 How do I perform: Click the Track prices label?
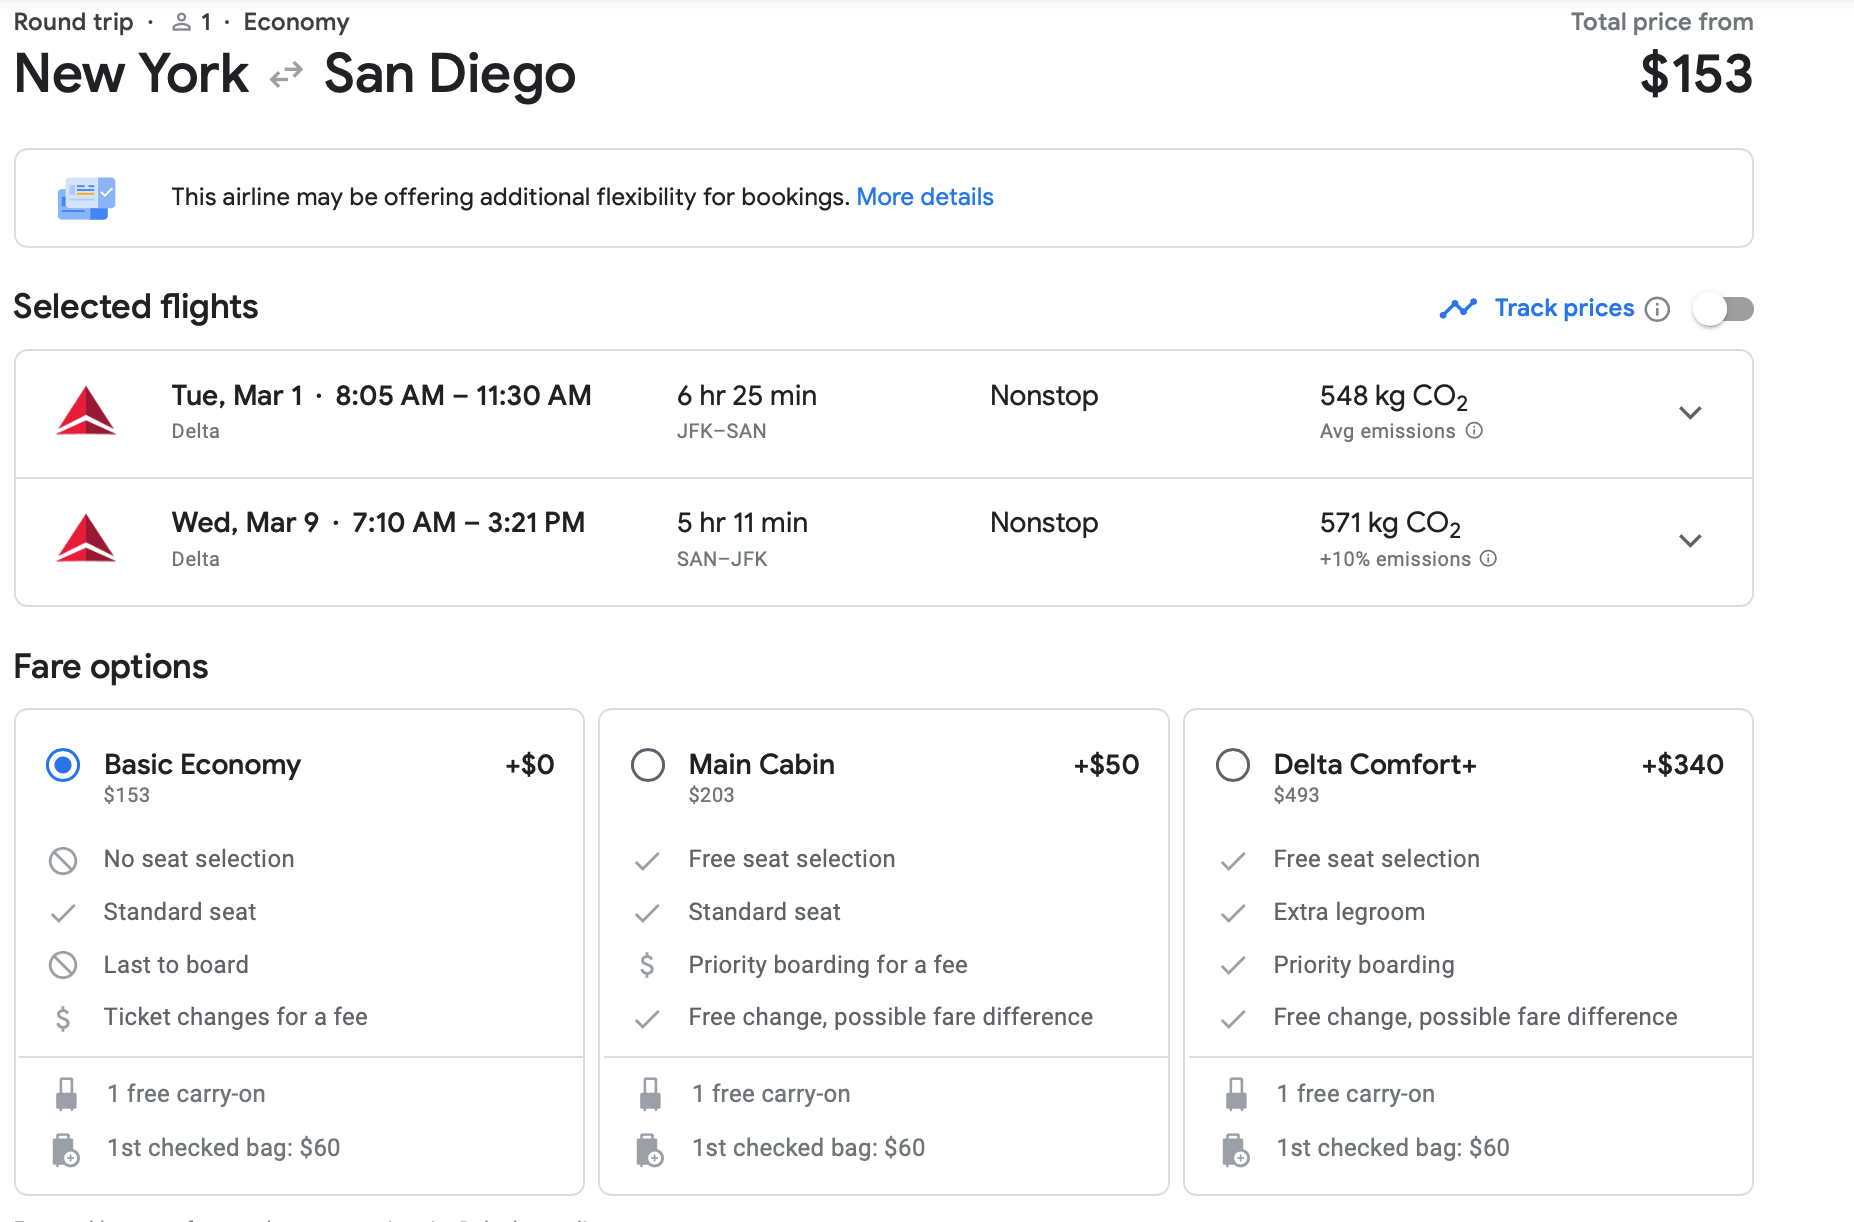[x=1564, y=308]
